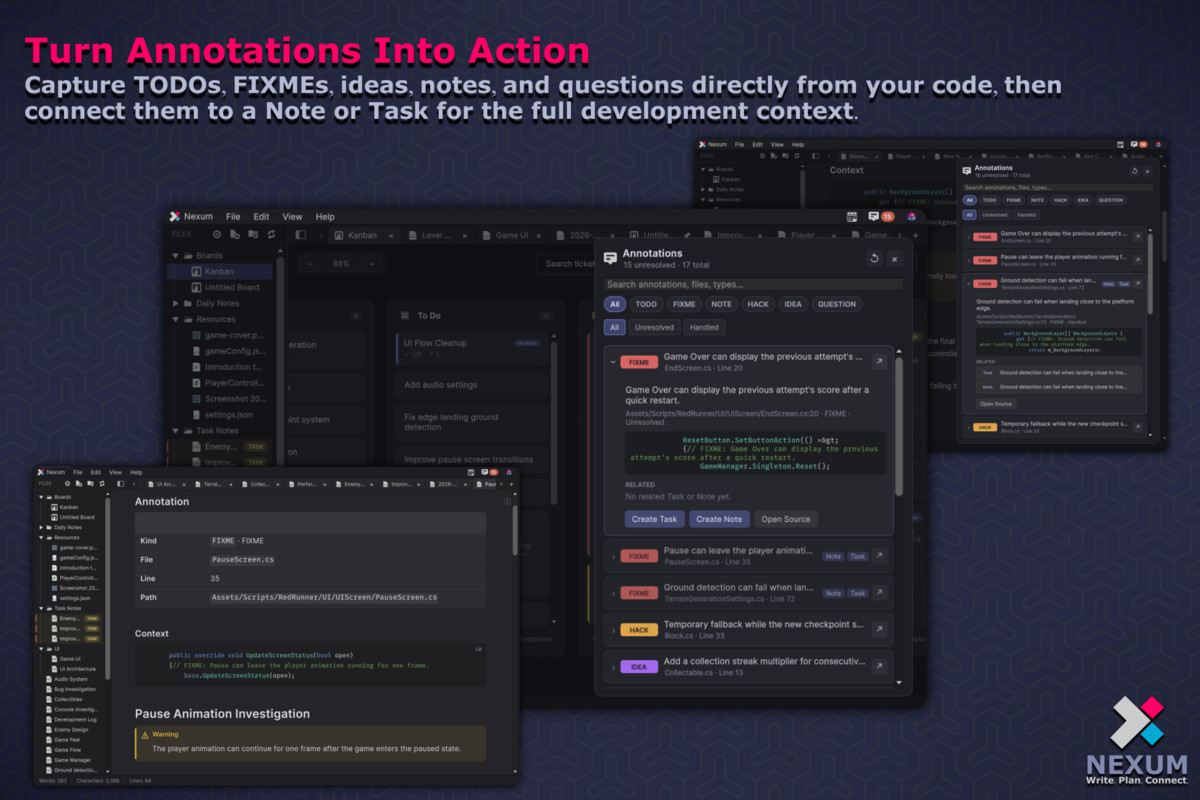
Task: Expand the PauseScreen.cs FIXME annotation row
Action: tap(612, 556)
